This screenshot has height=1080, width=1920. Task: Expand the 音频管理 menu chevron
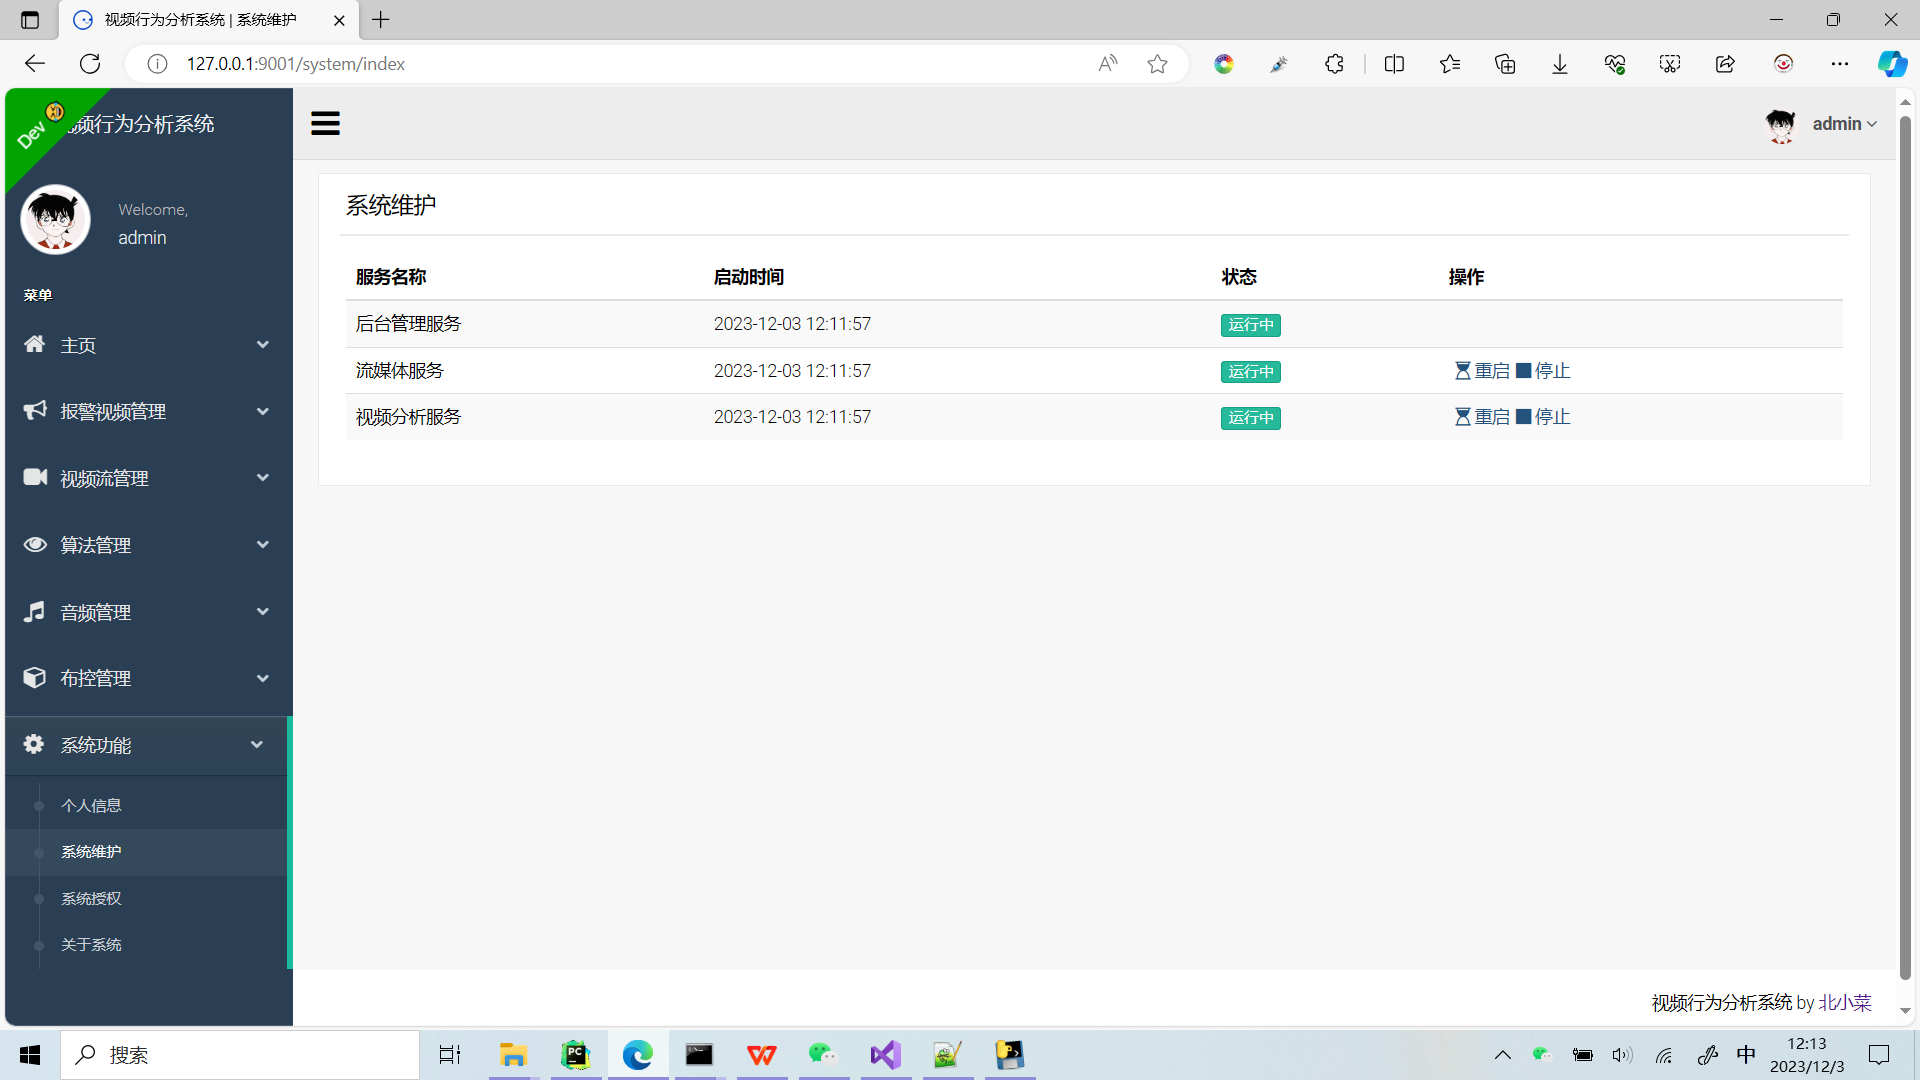tap(263, 611)
